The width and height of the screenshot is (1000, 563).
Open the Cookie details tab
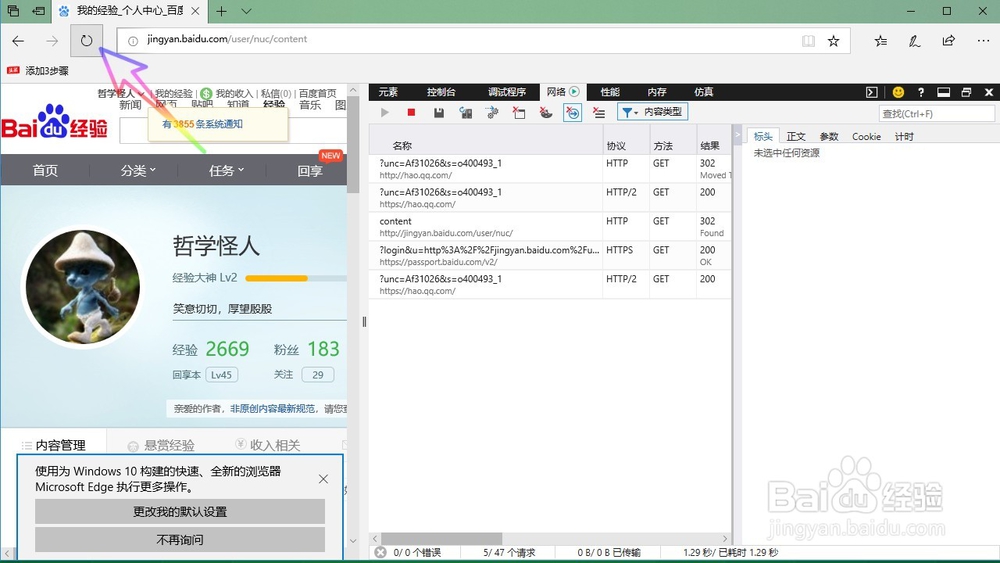[x=866, y=136]
